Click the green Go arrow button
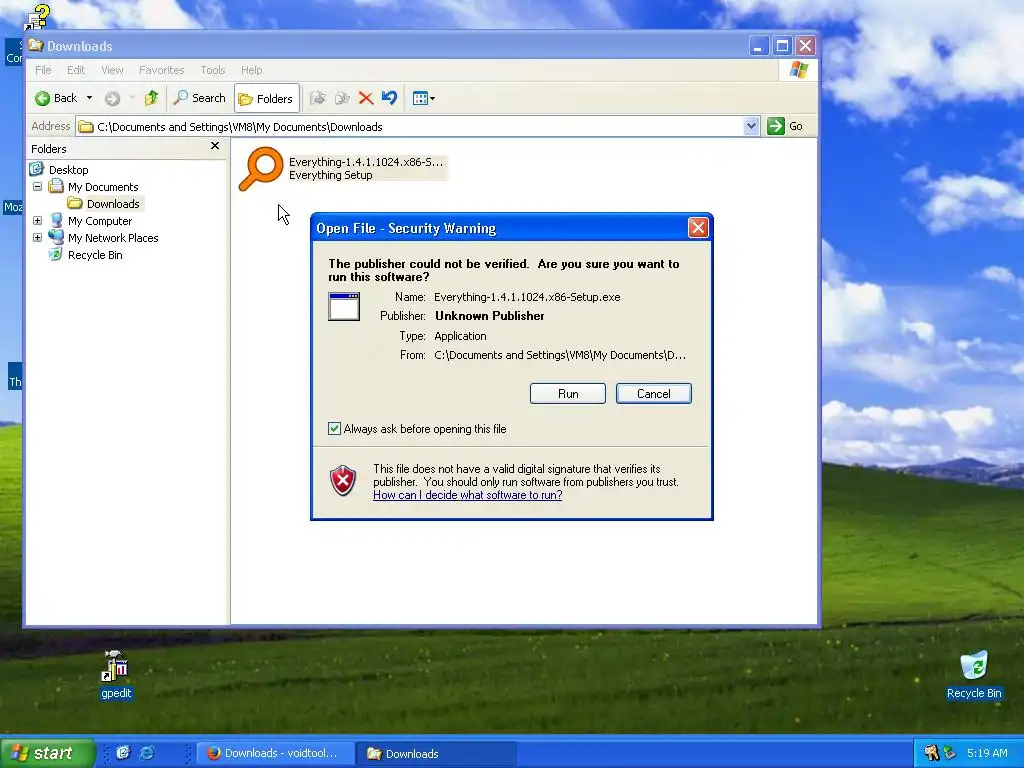1024x768 pixels. (776, 126)
